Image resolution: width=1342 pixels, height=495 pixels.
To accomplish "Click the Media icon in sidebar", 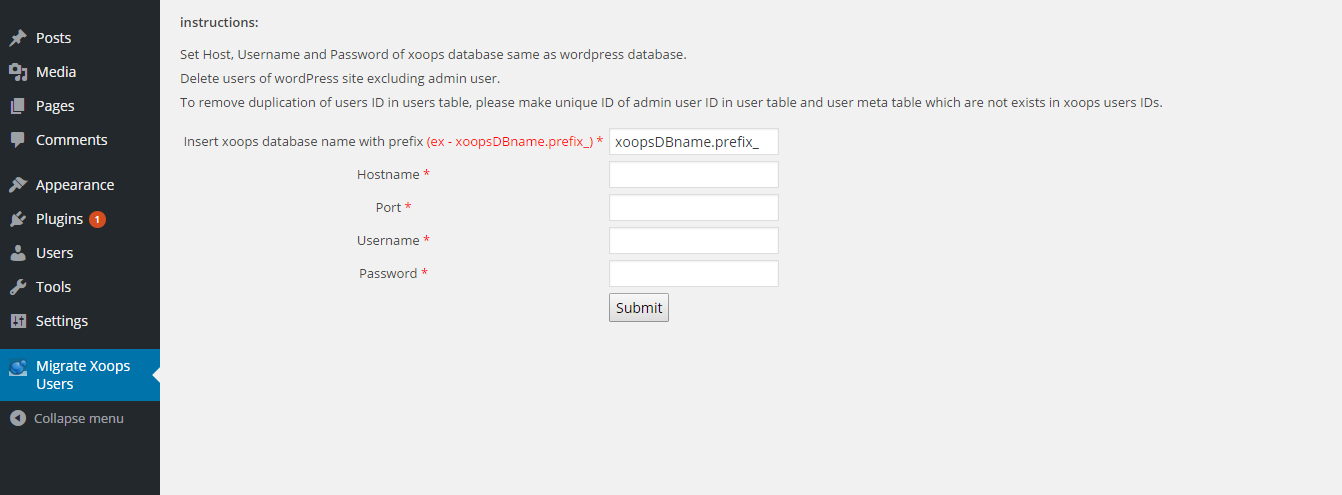I will 18,72.
